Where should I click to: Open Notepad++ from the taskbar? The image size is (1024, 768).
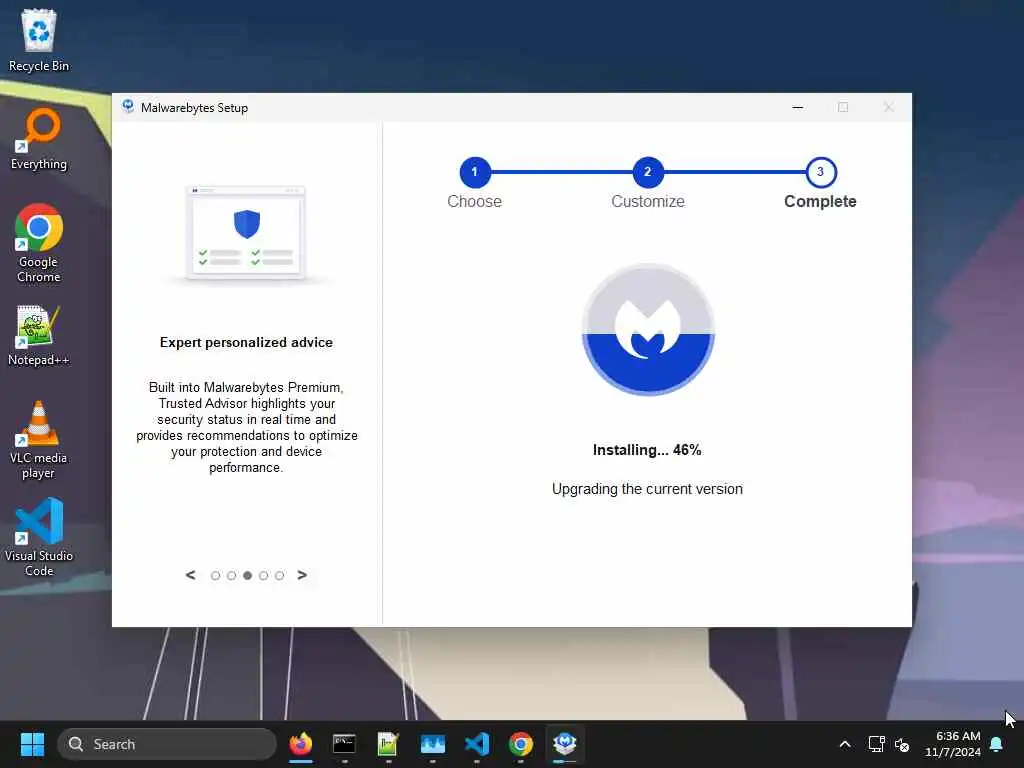[388, 744]
